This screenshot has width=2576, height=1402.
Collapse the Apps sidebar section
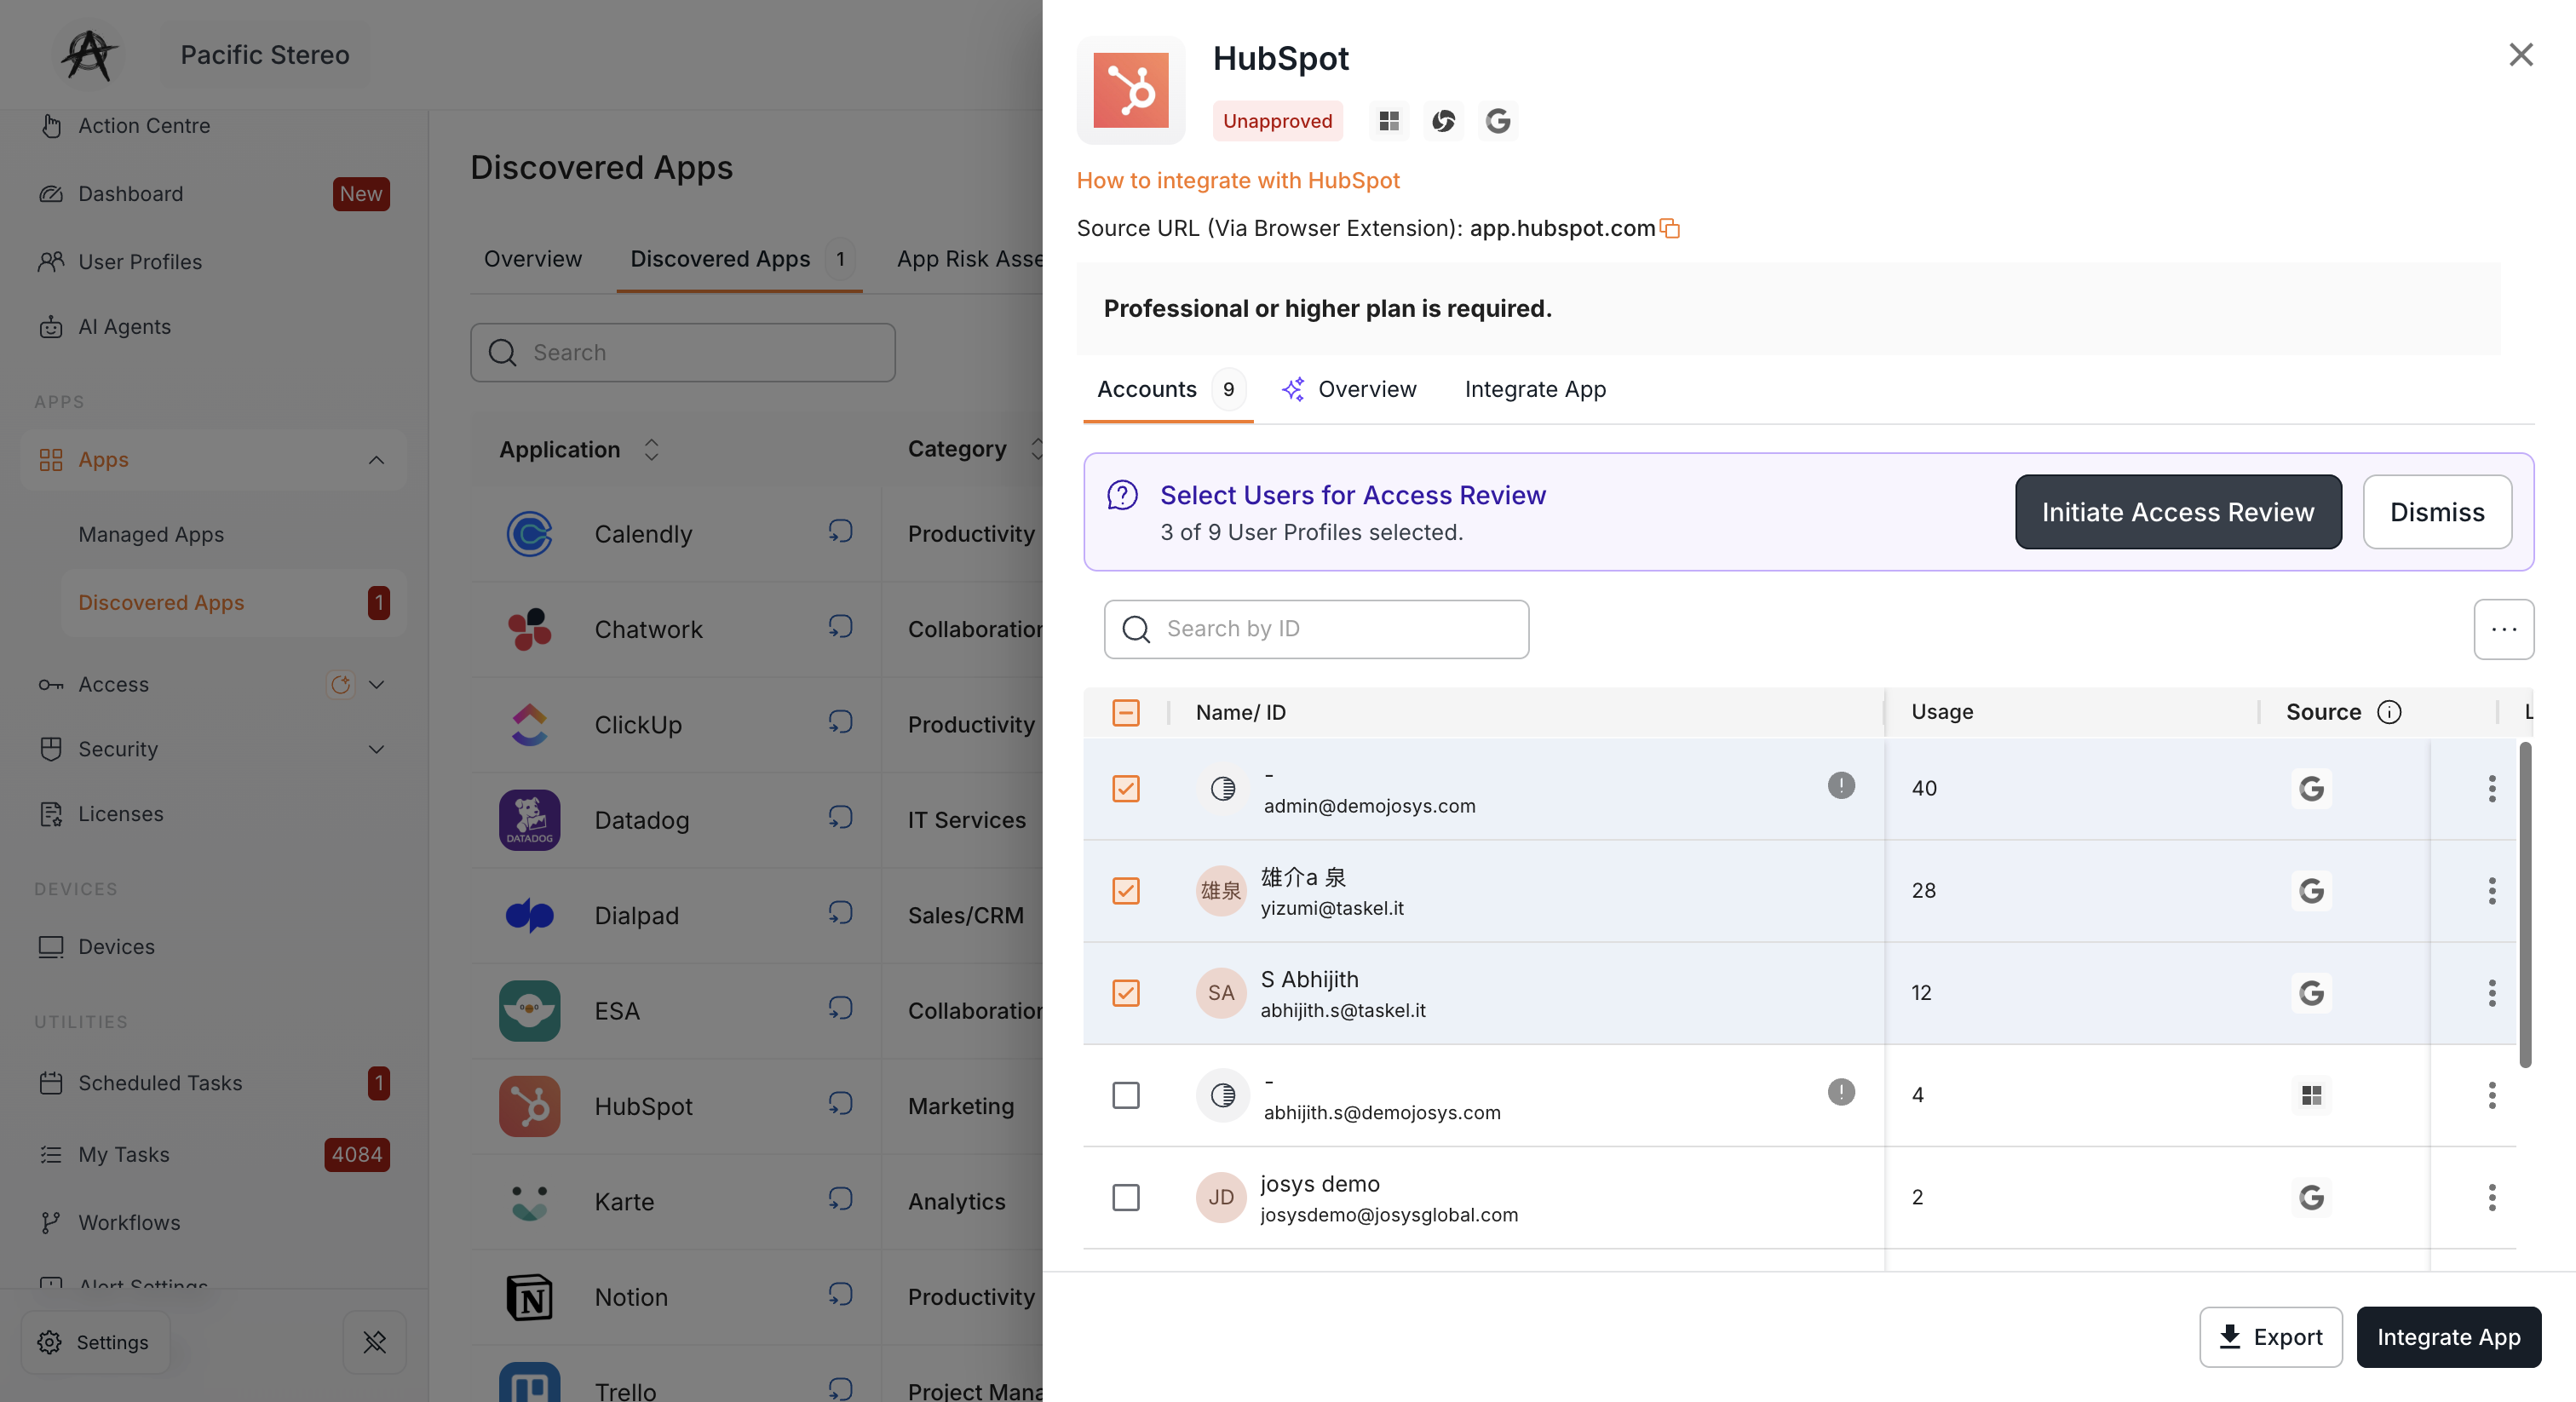376,460
